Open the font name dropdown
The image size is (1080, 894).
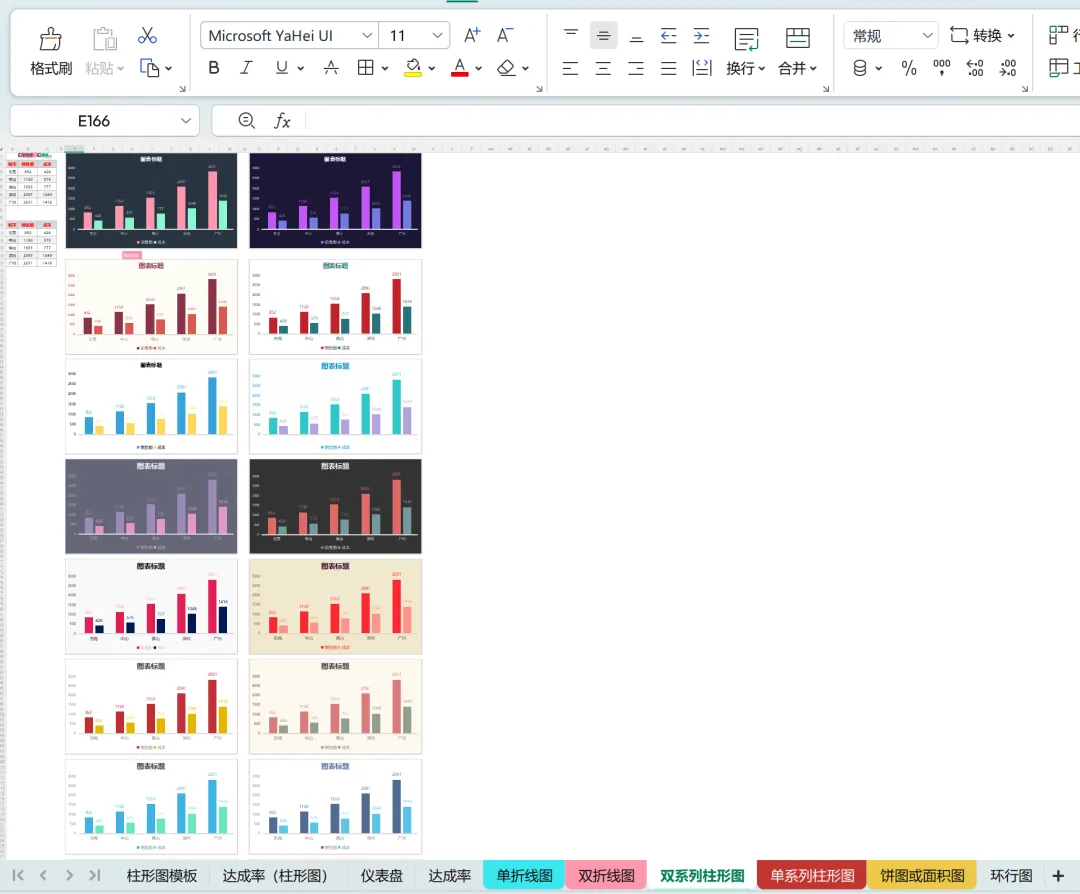tap(367, 35)
